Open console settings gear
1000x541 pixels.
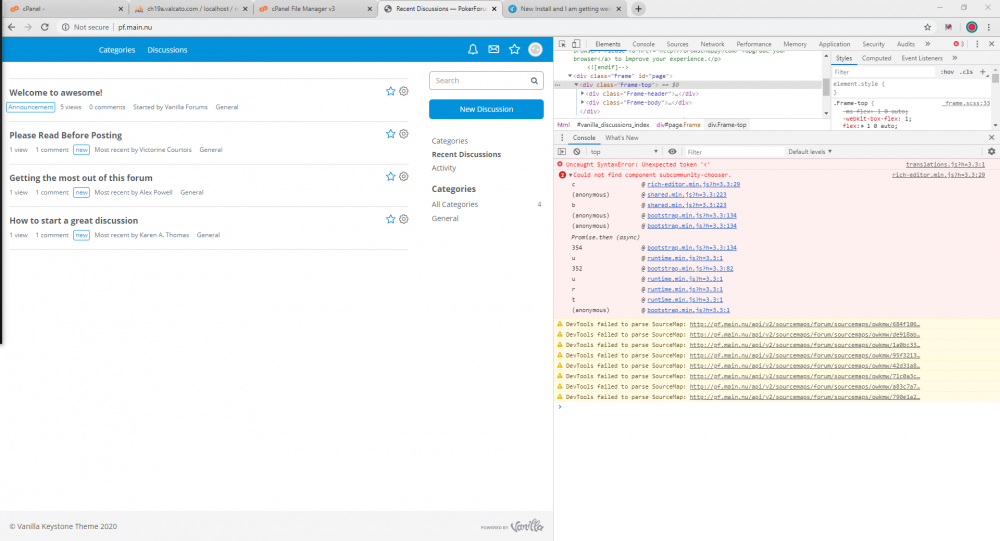[x=991, y=152]
